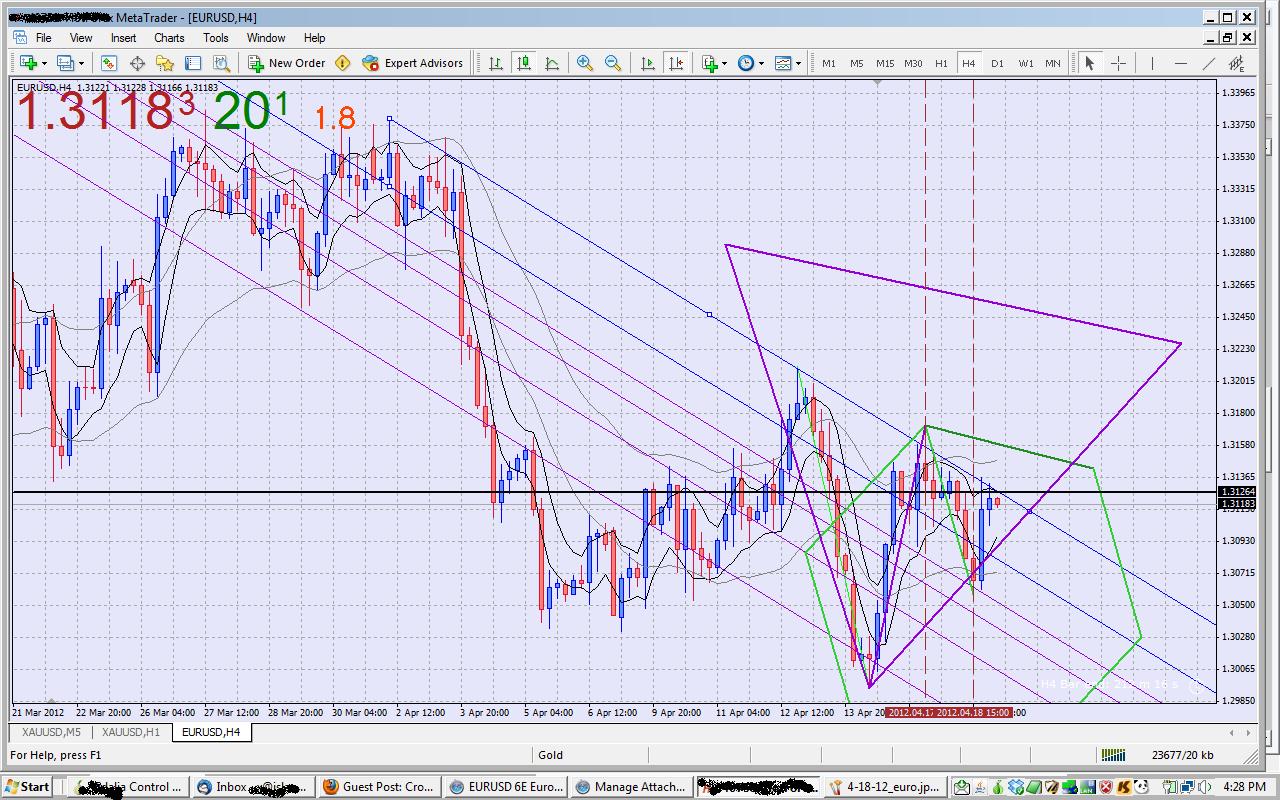Screen dimensions: 1280x800
Task: Open the Templates icon
Action: (783, 63)
